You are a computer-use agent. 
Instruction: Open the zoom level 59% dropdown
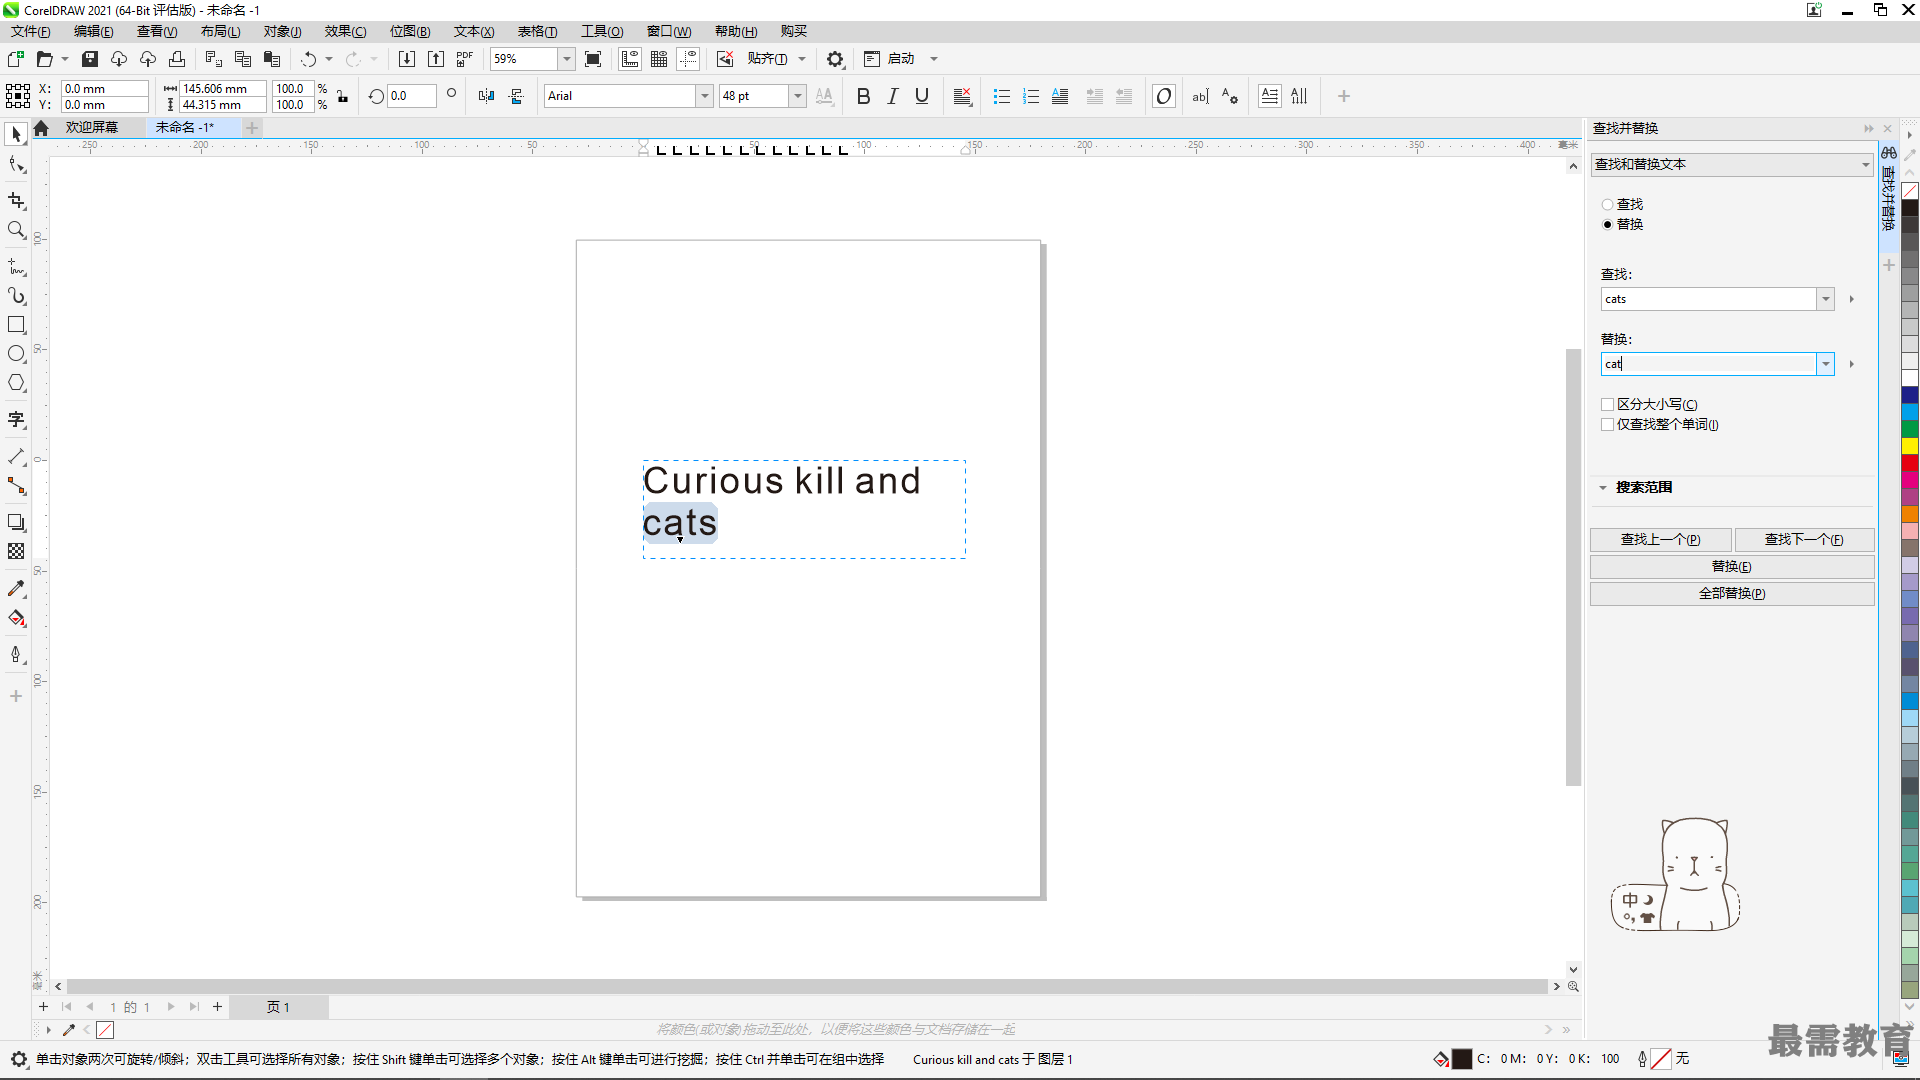point(566,59)
